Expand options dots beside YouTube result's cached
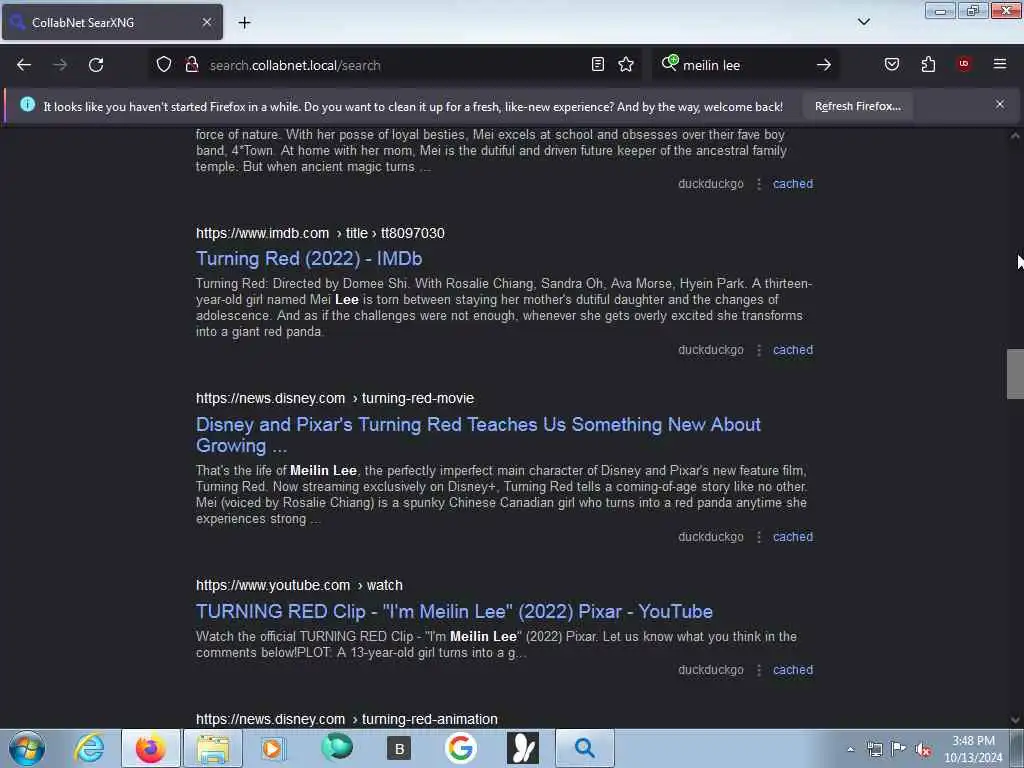The image size is (1024, 768). coord(758,670)
